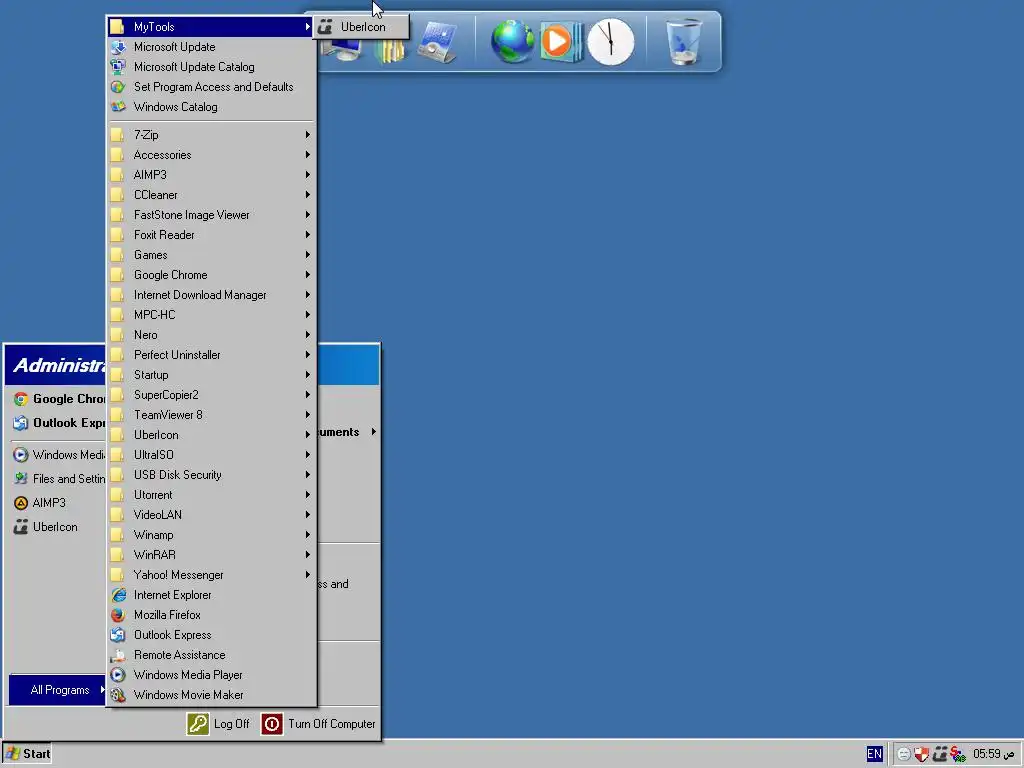Open the UberIcon program folder
The image size is (1024, 768).
tap(212, 435)
